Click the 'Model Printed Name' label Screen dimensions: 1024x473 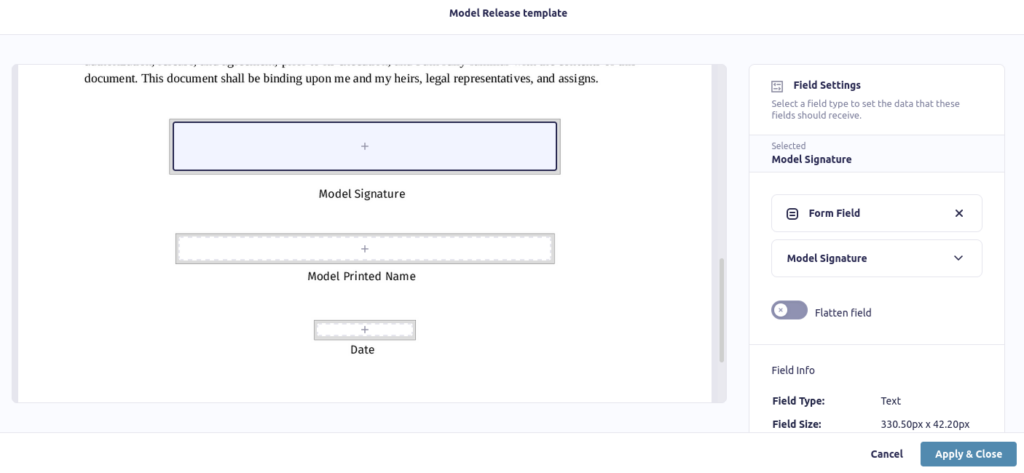point(361,276)
